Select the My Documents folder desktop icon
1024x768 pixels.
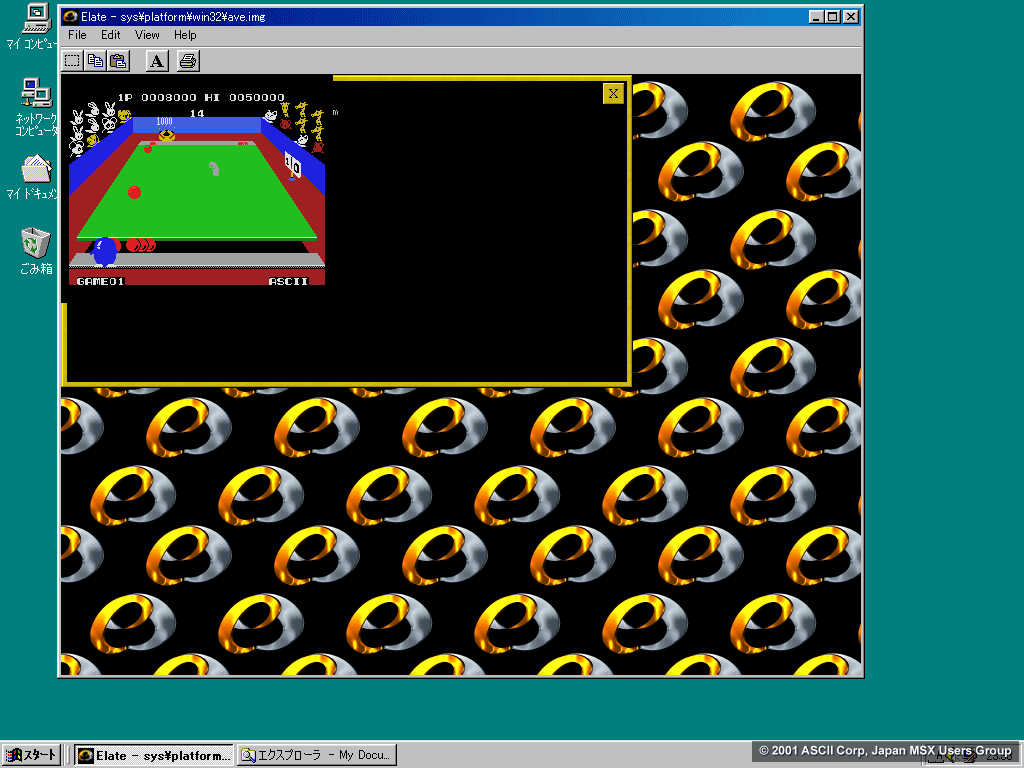point(34,176)
